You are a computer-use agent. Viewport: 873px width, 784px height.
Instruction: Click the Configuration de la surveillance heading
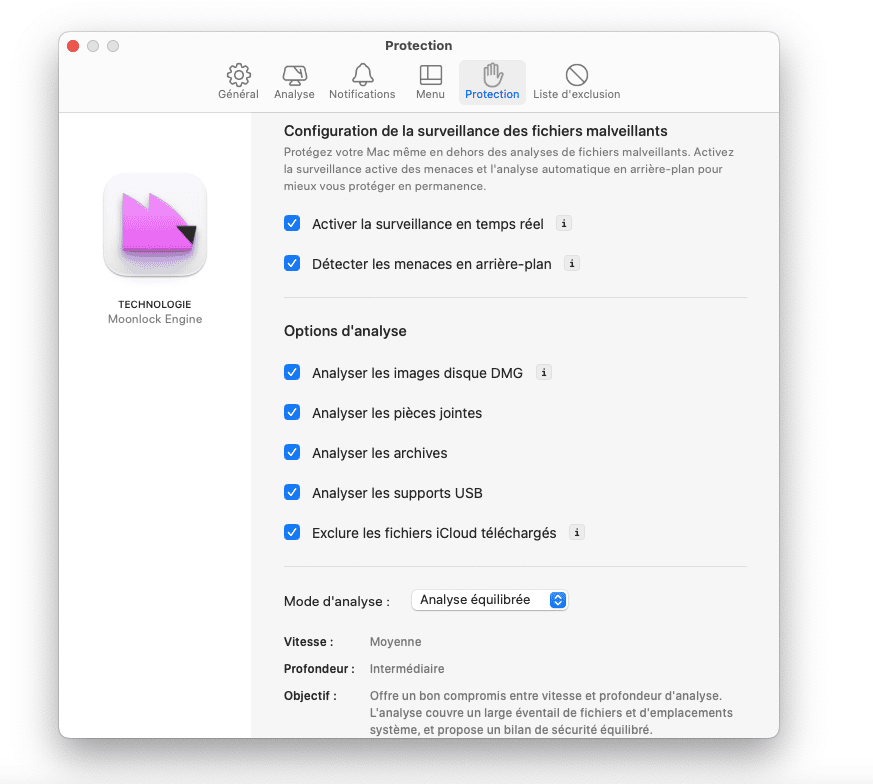click(475, 131)
